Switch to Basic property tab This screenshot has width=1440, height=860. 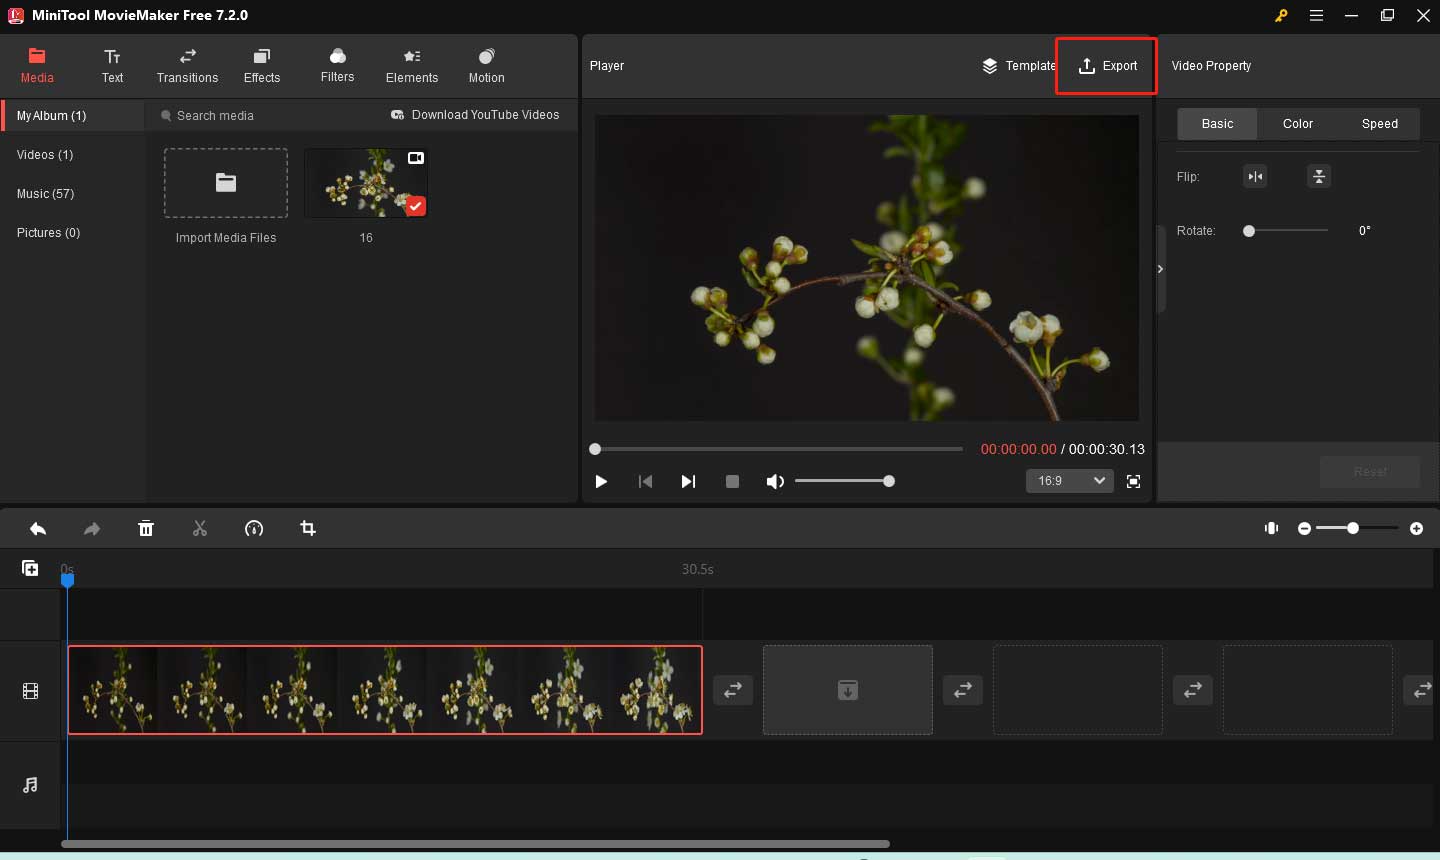click(x=1217, y=124)
